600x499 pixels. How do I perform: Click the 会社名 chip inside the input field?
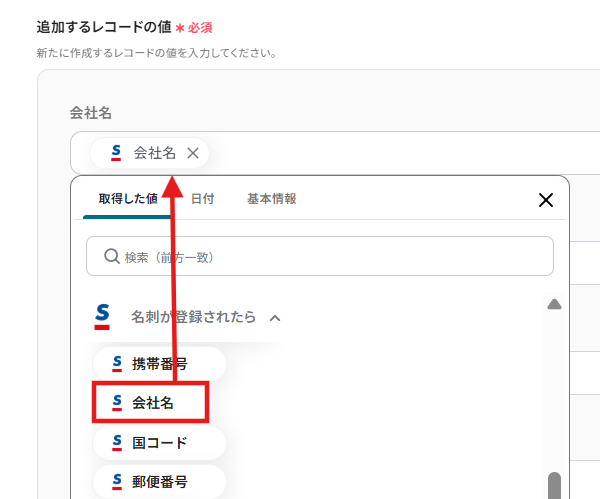(x=149, y=153)
